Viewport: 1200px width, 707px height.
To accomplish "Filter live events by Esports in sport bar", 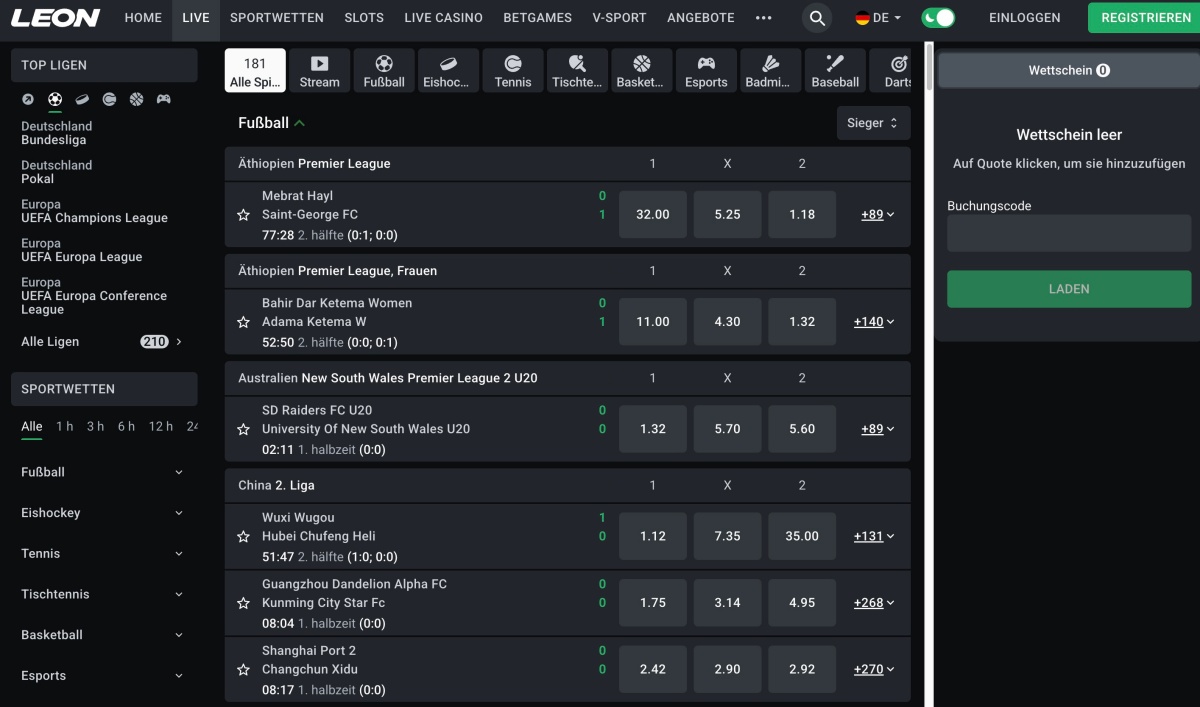I will tap(706, 71).
